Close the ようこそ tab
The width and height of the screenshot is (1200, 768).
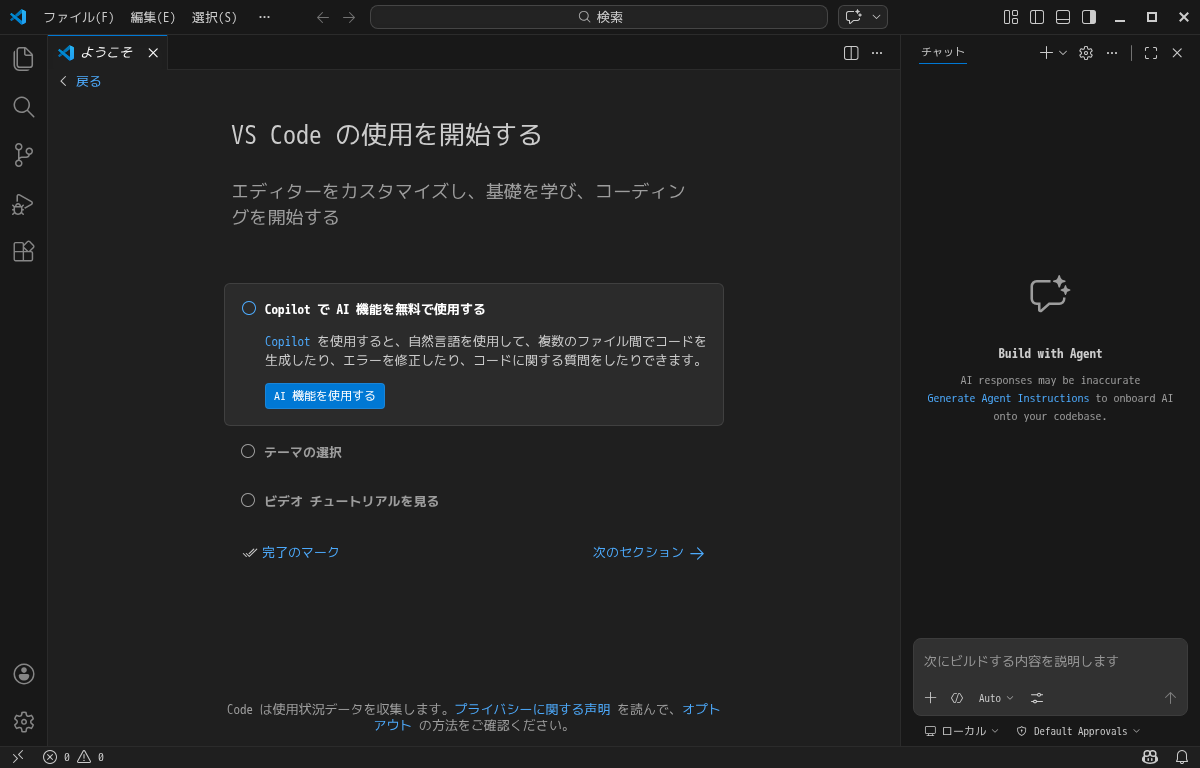(153, 53)
